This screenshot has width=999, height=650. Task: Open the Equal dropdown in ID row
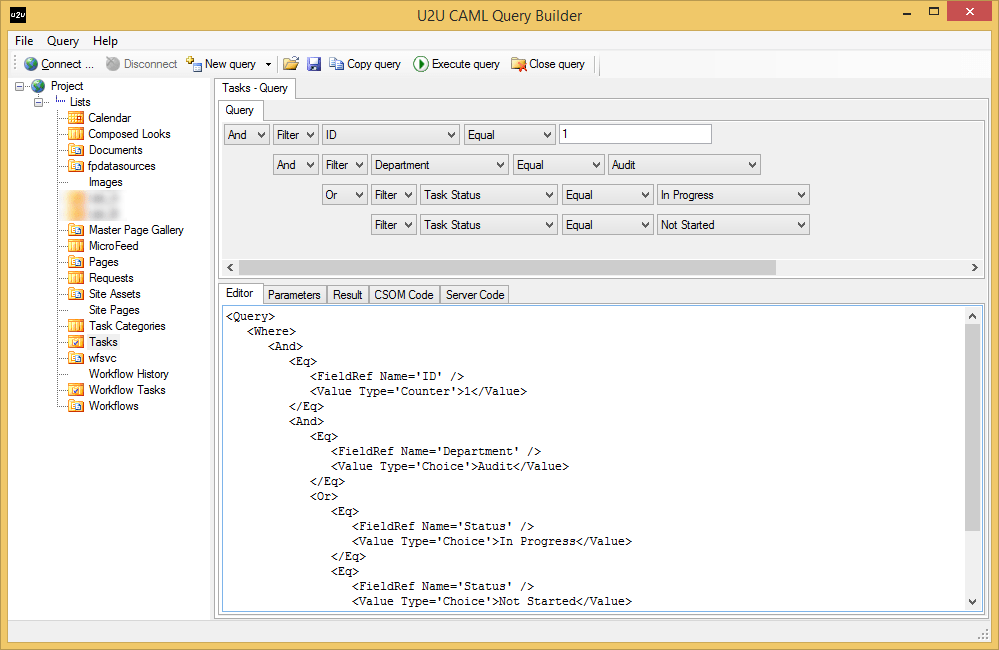coord(510,134)
